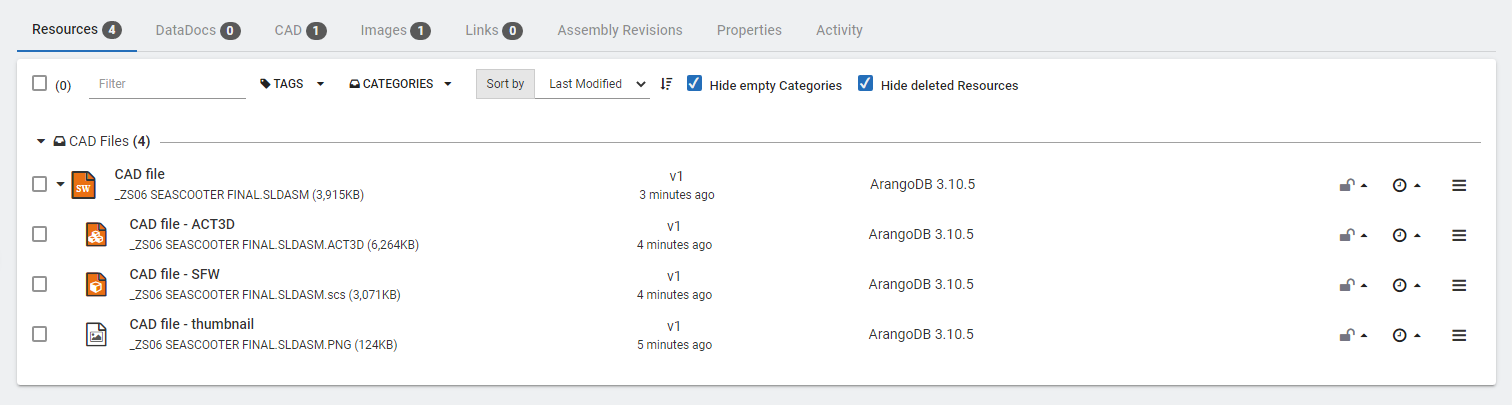
Task: Click the SFW file type icon
Action: click(96, 285)
